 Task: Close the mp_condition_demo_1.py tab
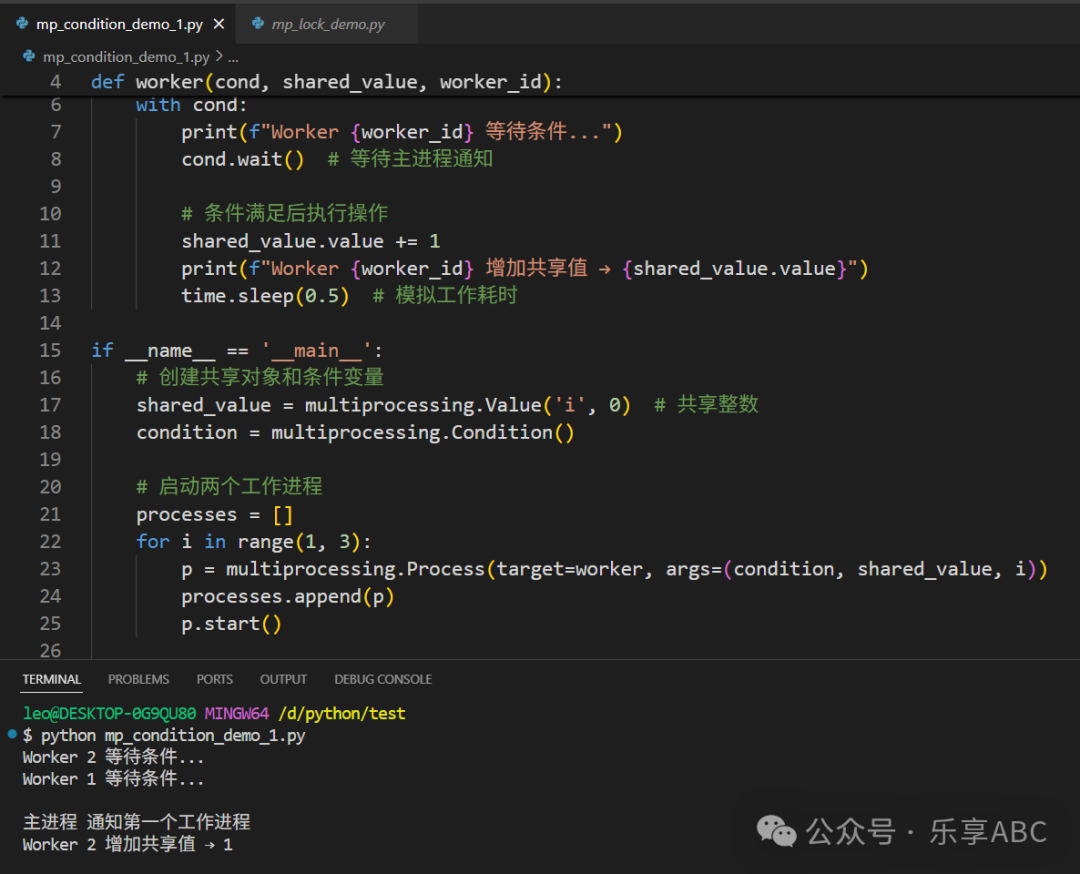pos(219,24)
